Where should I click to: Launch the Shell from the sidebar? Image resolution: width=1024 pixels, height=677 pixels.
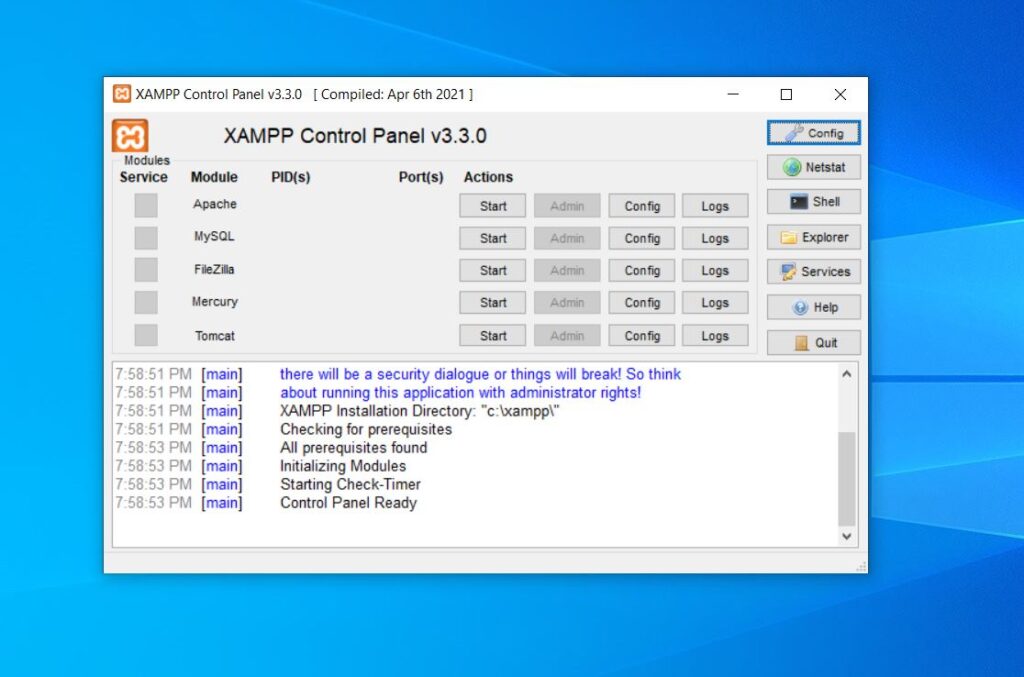[814, 202]
